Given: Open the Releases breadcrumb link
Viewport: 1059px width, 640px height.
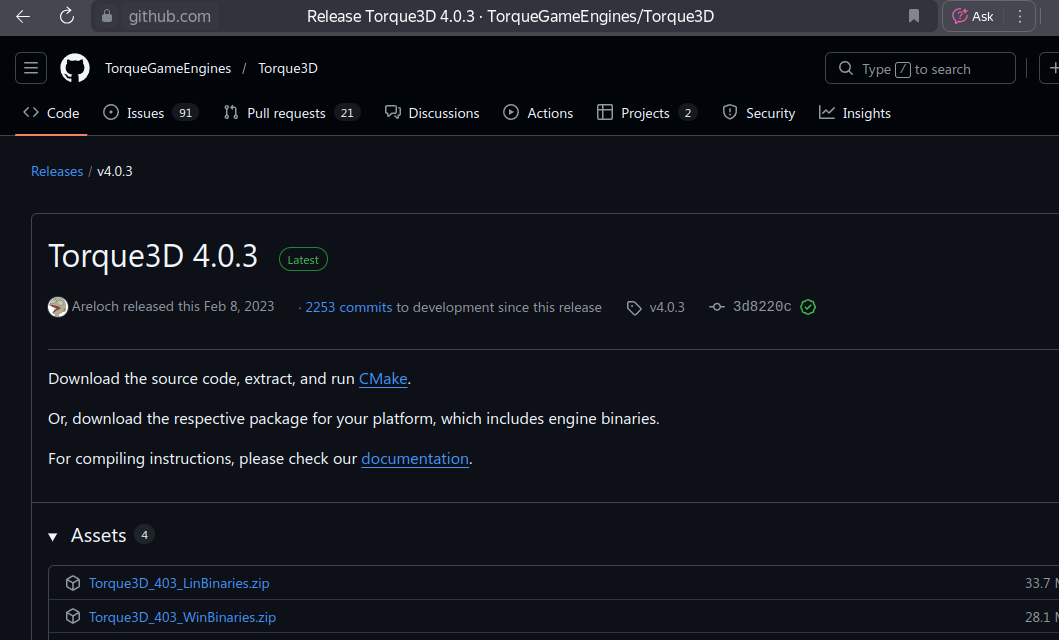Looking at the screenshot, I should coord(57,171).
